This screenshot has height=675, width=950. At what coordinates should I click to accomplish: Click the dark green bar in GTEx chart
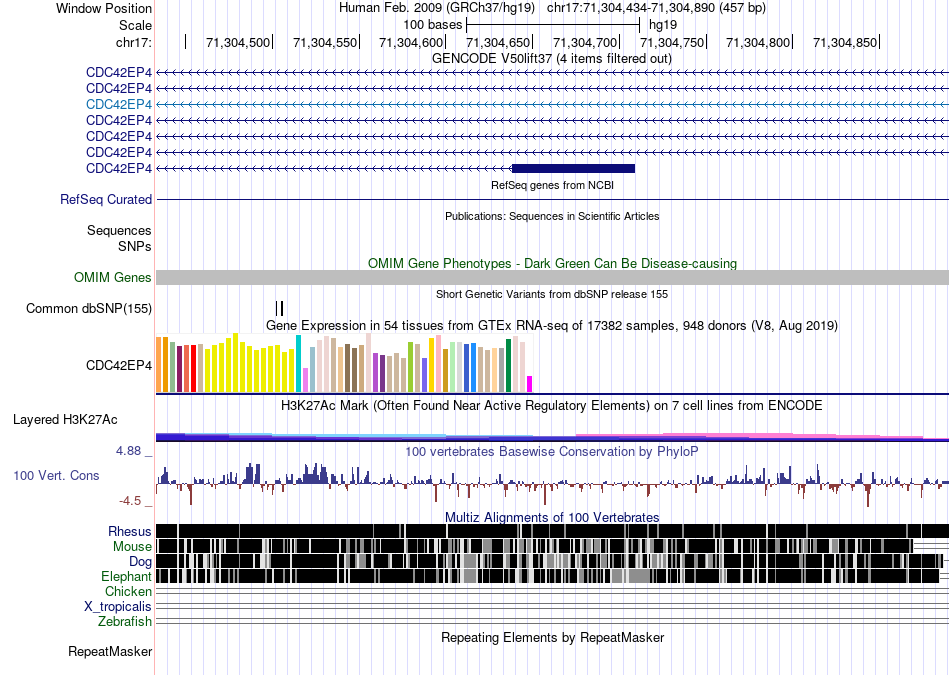click(x=508, y=366)
